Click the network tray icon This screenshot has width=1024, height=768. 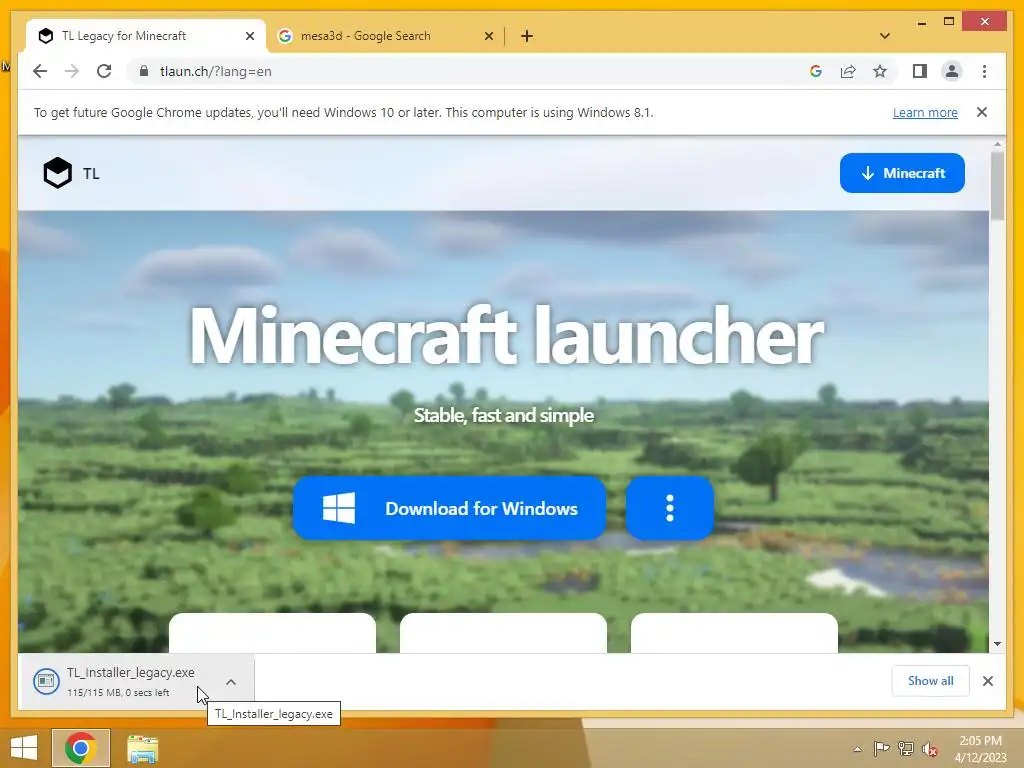pos(905,749)
